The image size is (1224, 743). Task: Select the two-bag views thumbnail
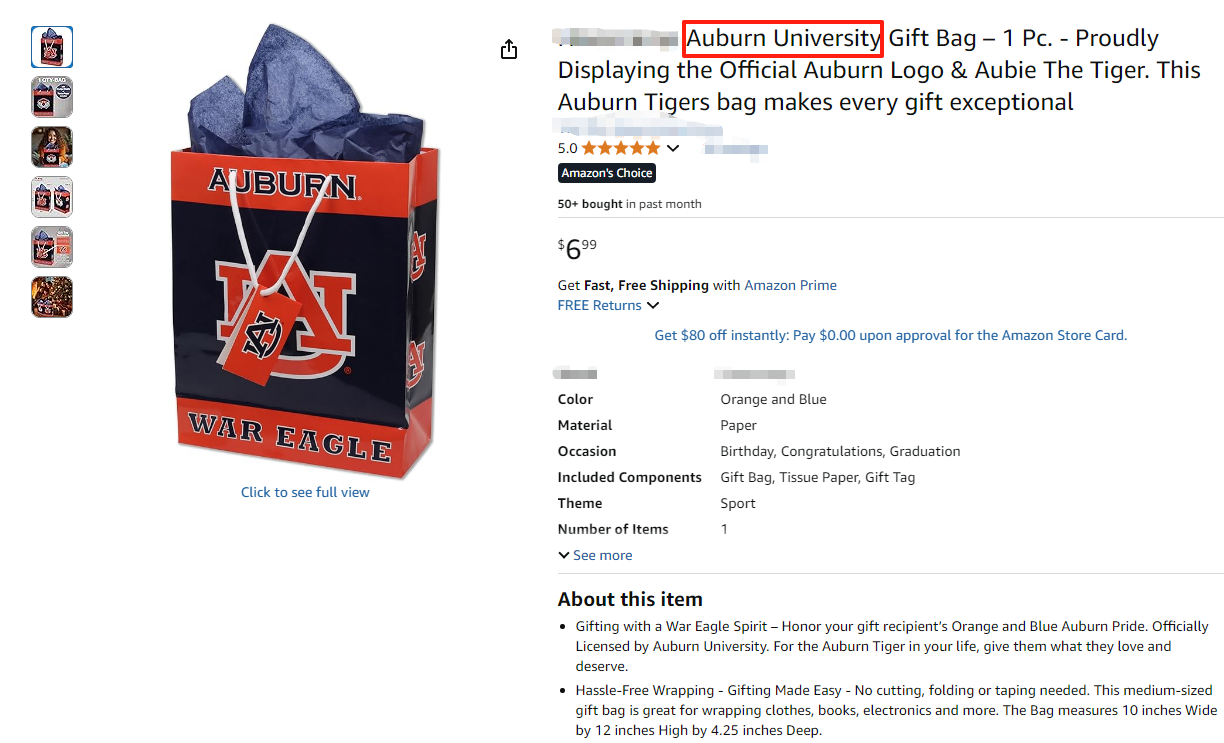tap(52, 197)
